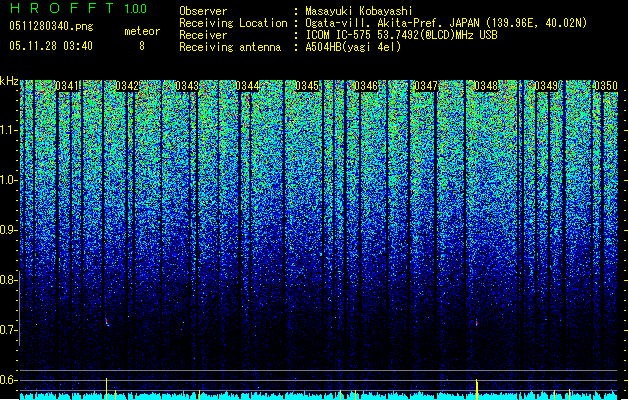The image size is (629, 400).
Task: Select the ICOM IC-575 receiver frequency text
Action: (x=401, y=35)
